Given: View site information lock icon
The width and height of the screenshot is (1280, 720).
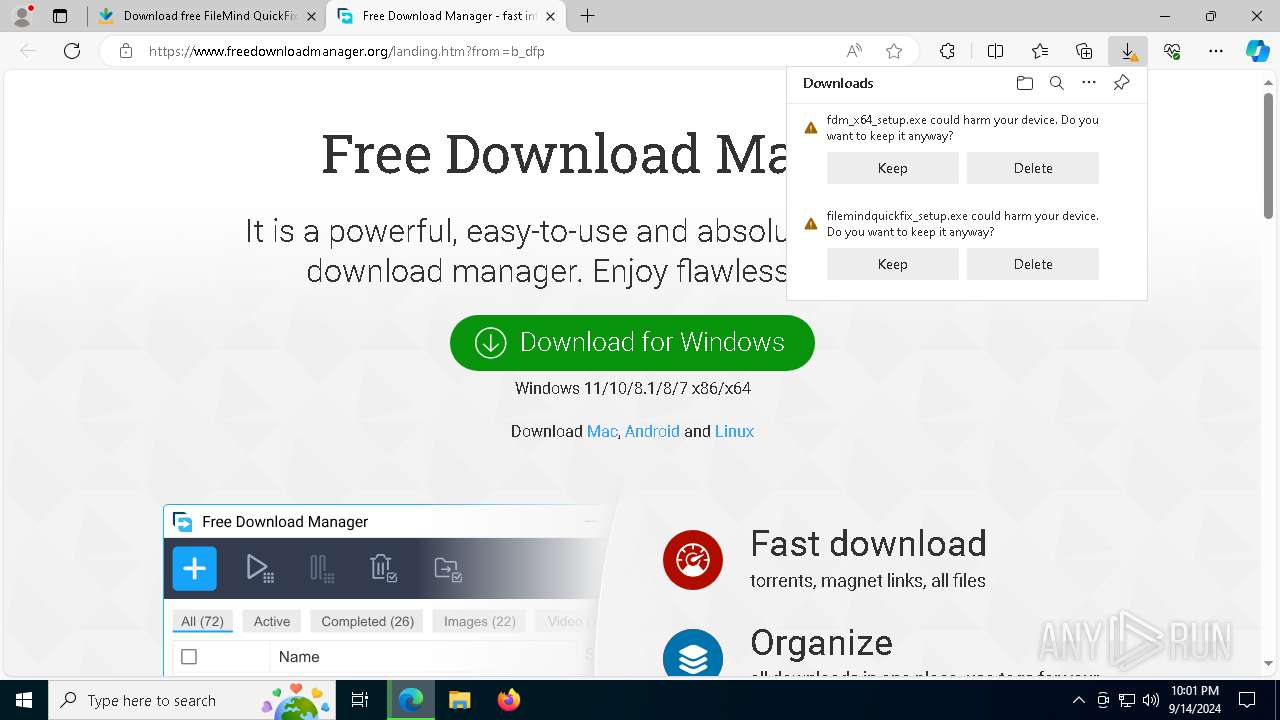Looking at the screenshot, I should 125,51.
